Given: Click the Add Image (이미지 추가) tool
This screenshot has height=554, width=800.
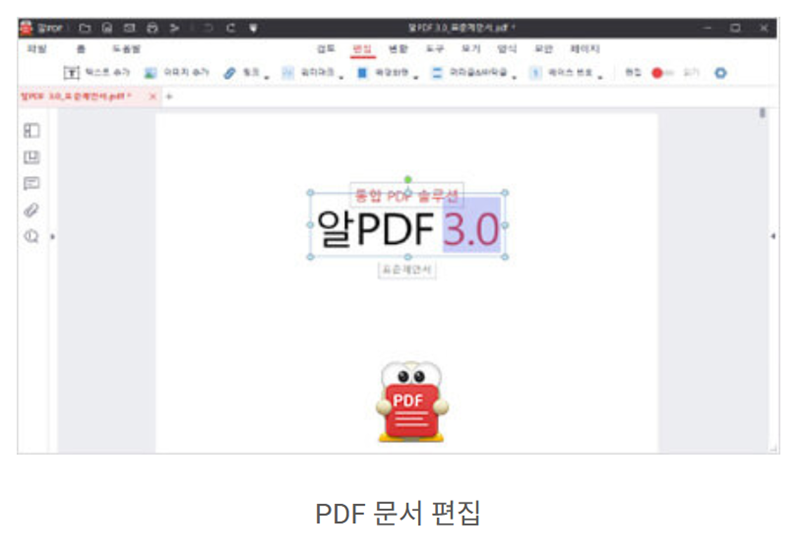Looking at the screenshot, I should pos(177,73).
